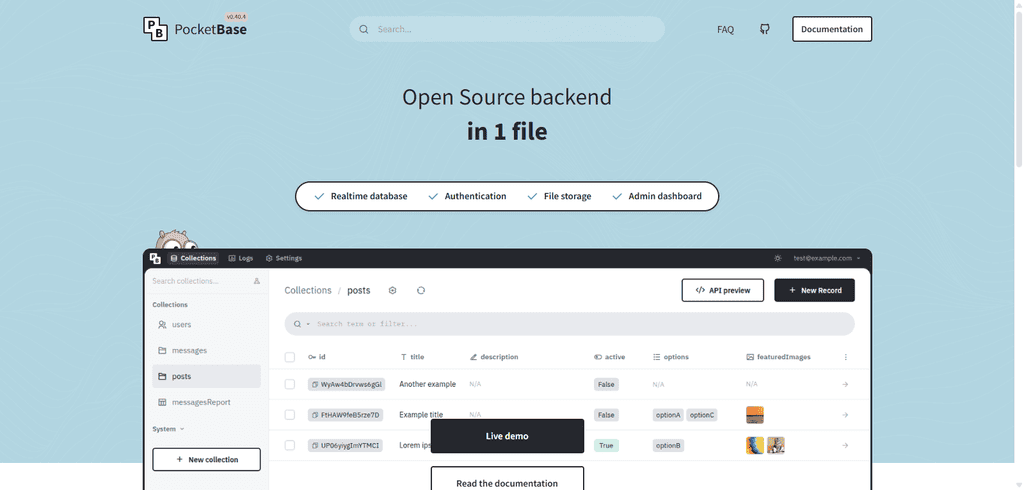Open the second Lorem ipsum image thumbnail
1024x490 pixels.
(776, 446)
